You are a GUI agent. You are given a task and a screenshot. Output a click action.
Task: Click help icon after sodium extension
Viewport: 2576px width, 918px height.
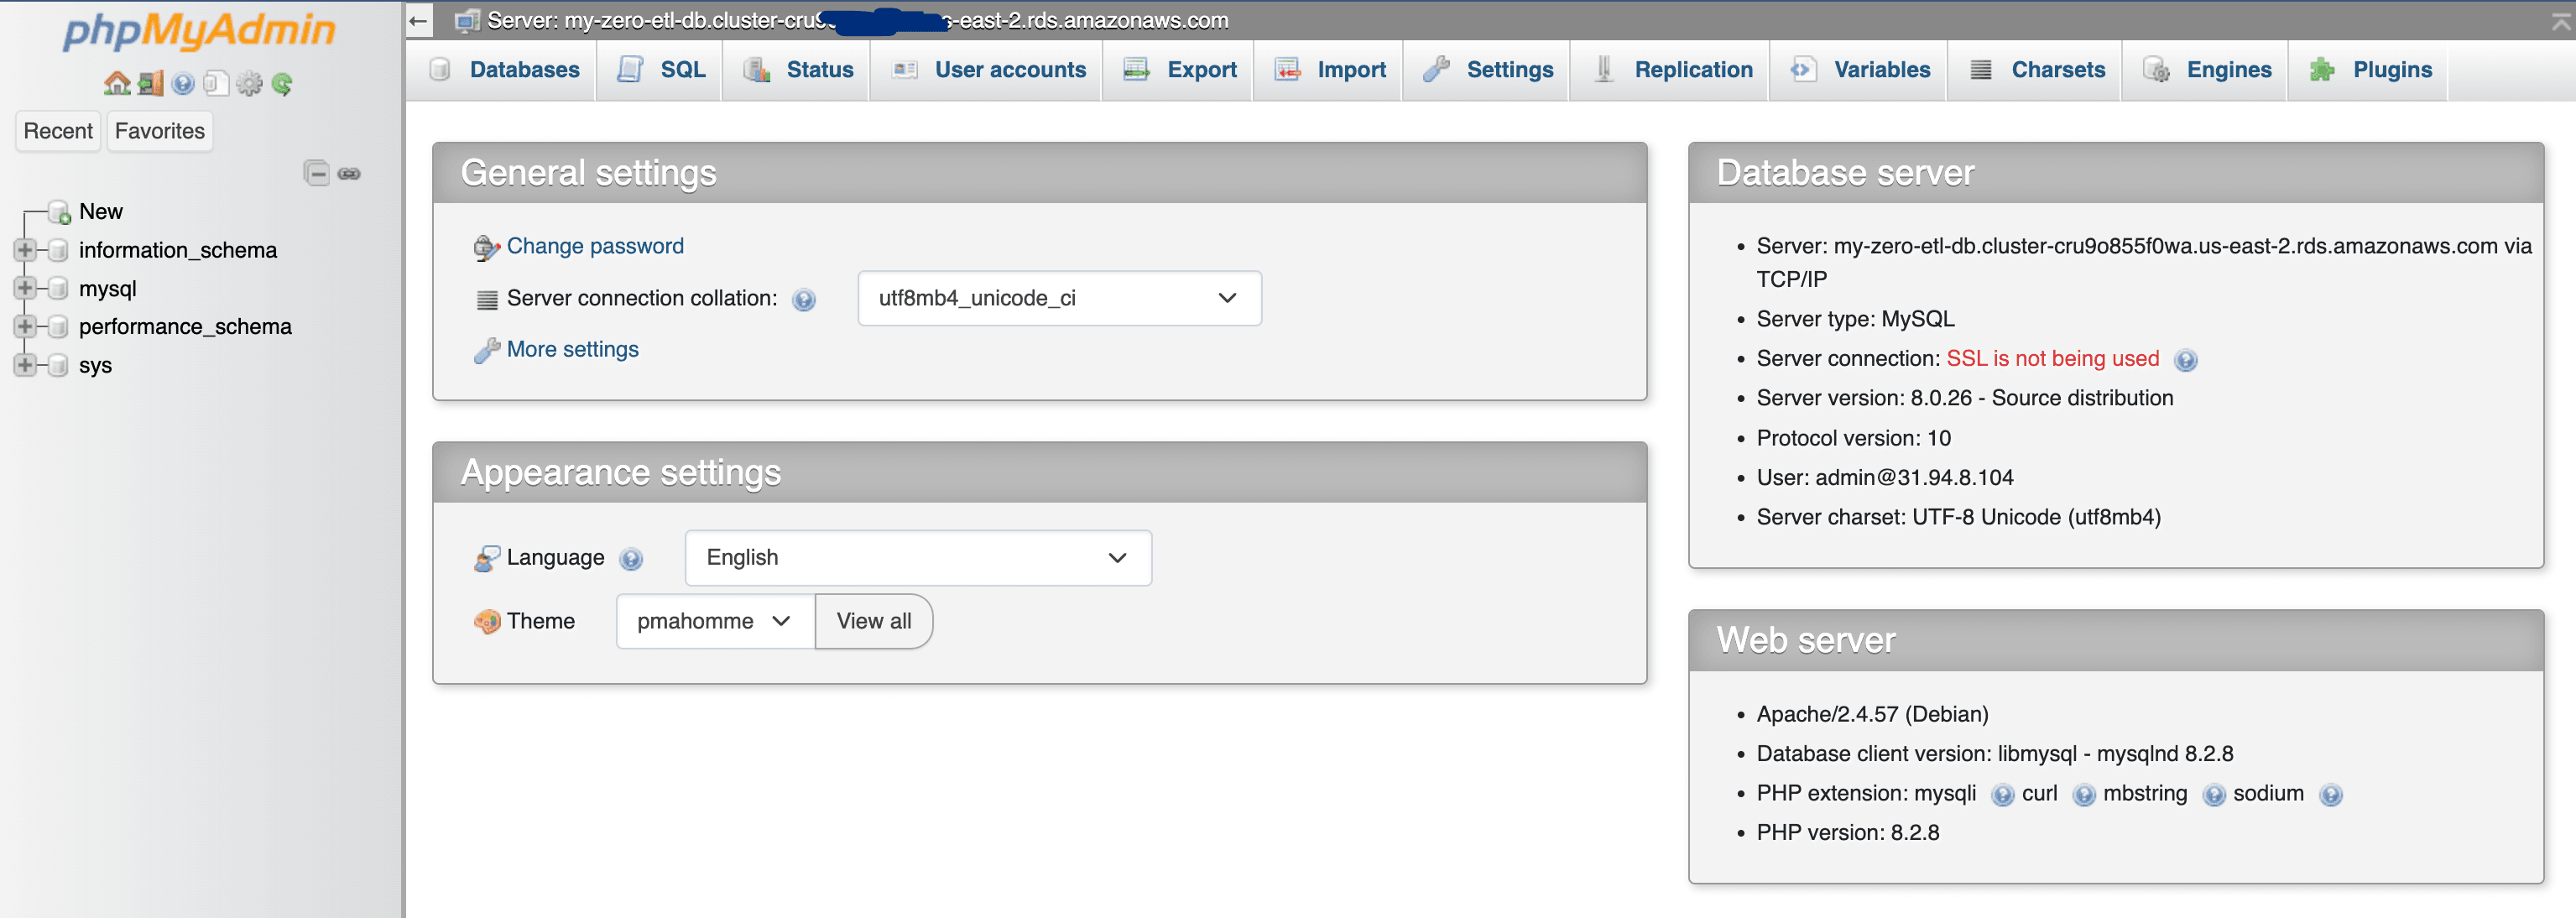(x=2331, y=795)
